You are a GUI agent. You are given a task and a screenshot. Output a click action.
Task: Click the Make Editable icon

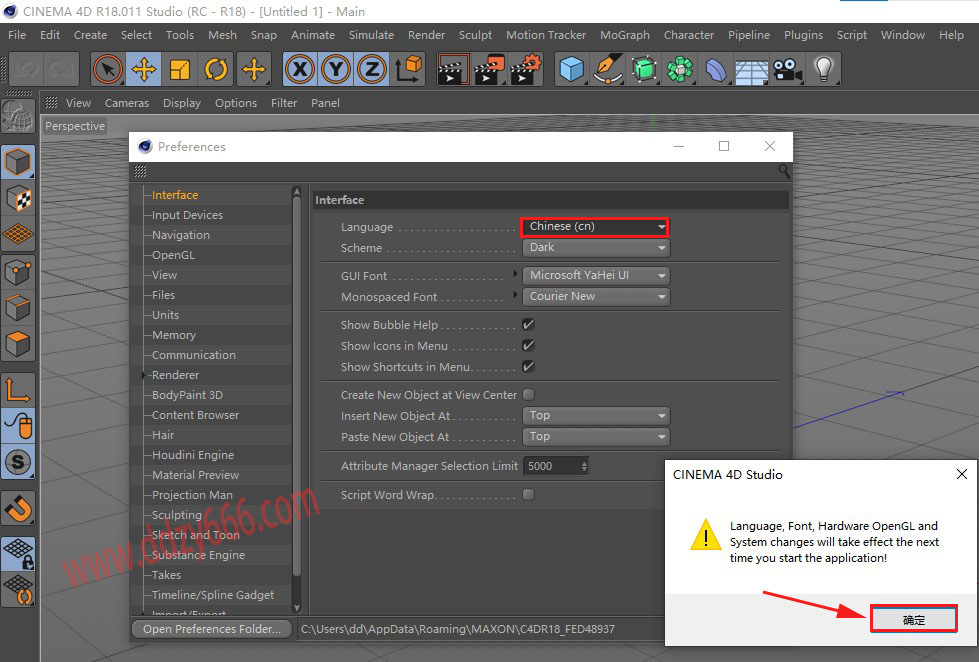(17, 116)
